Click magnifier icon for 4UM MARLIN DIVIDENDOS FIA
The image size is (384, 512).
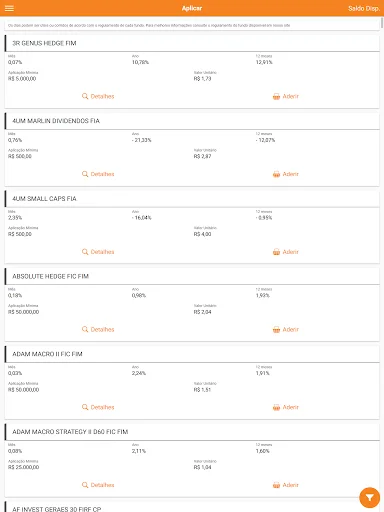[85, 174]
